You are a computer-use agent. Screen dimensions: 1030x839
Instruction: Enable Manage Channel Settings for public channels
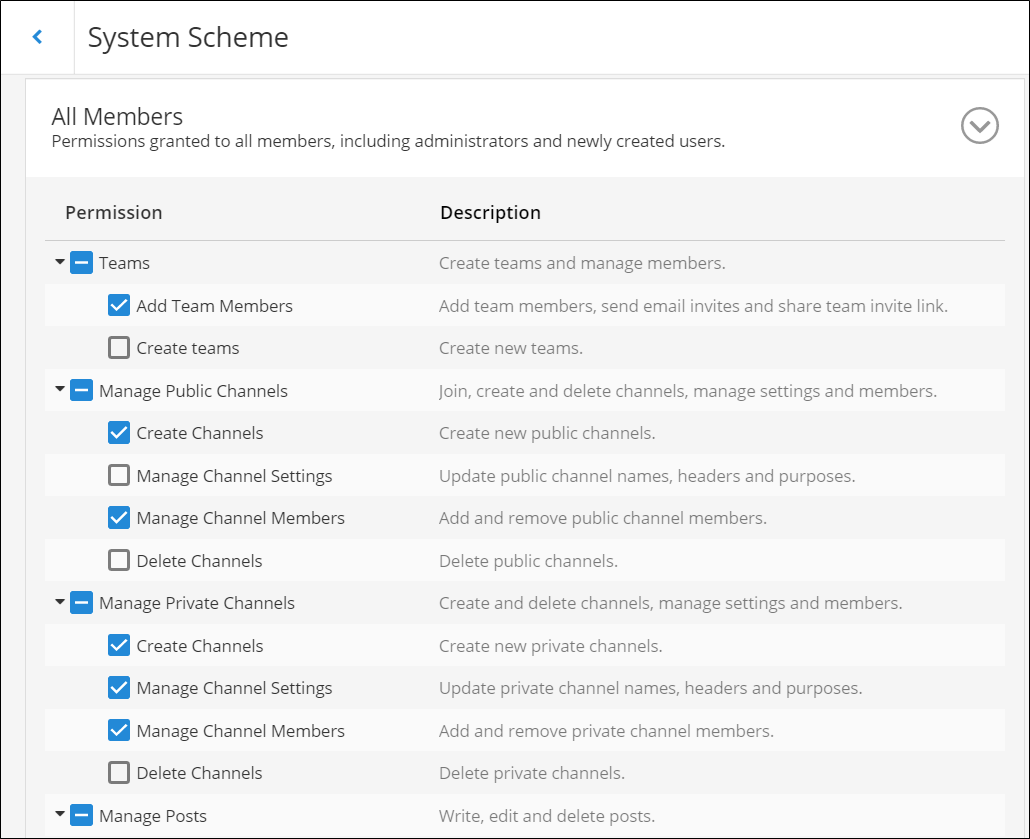[119, 475]
